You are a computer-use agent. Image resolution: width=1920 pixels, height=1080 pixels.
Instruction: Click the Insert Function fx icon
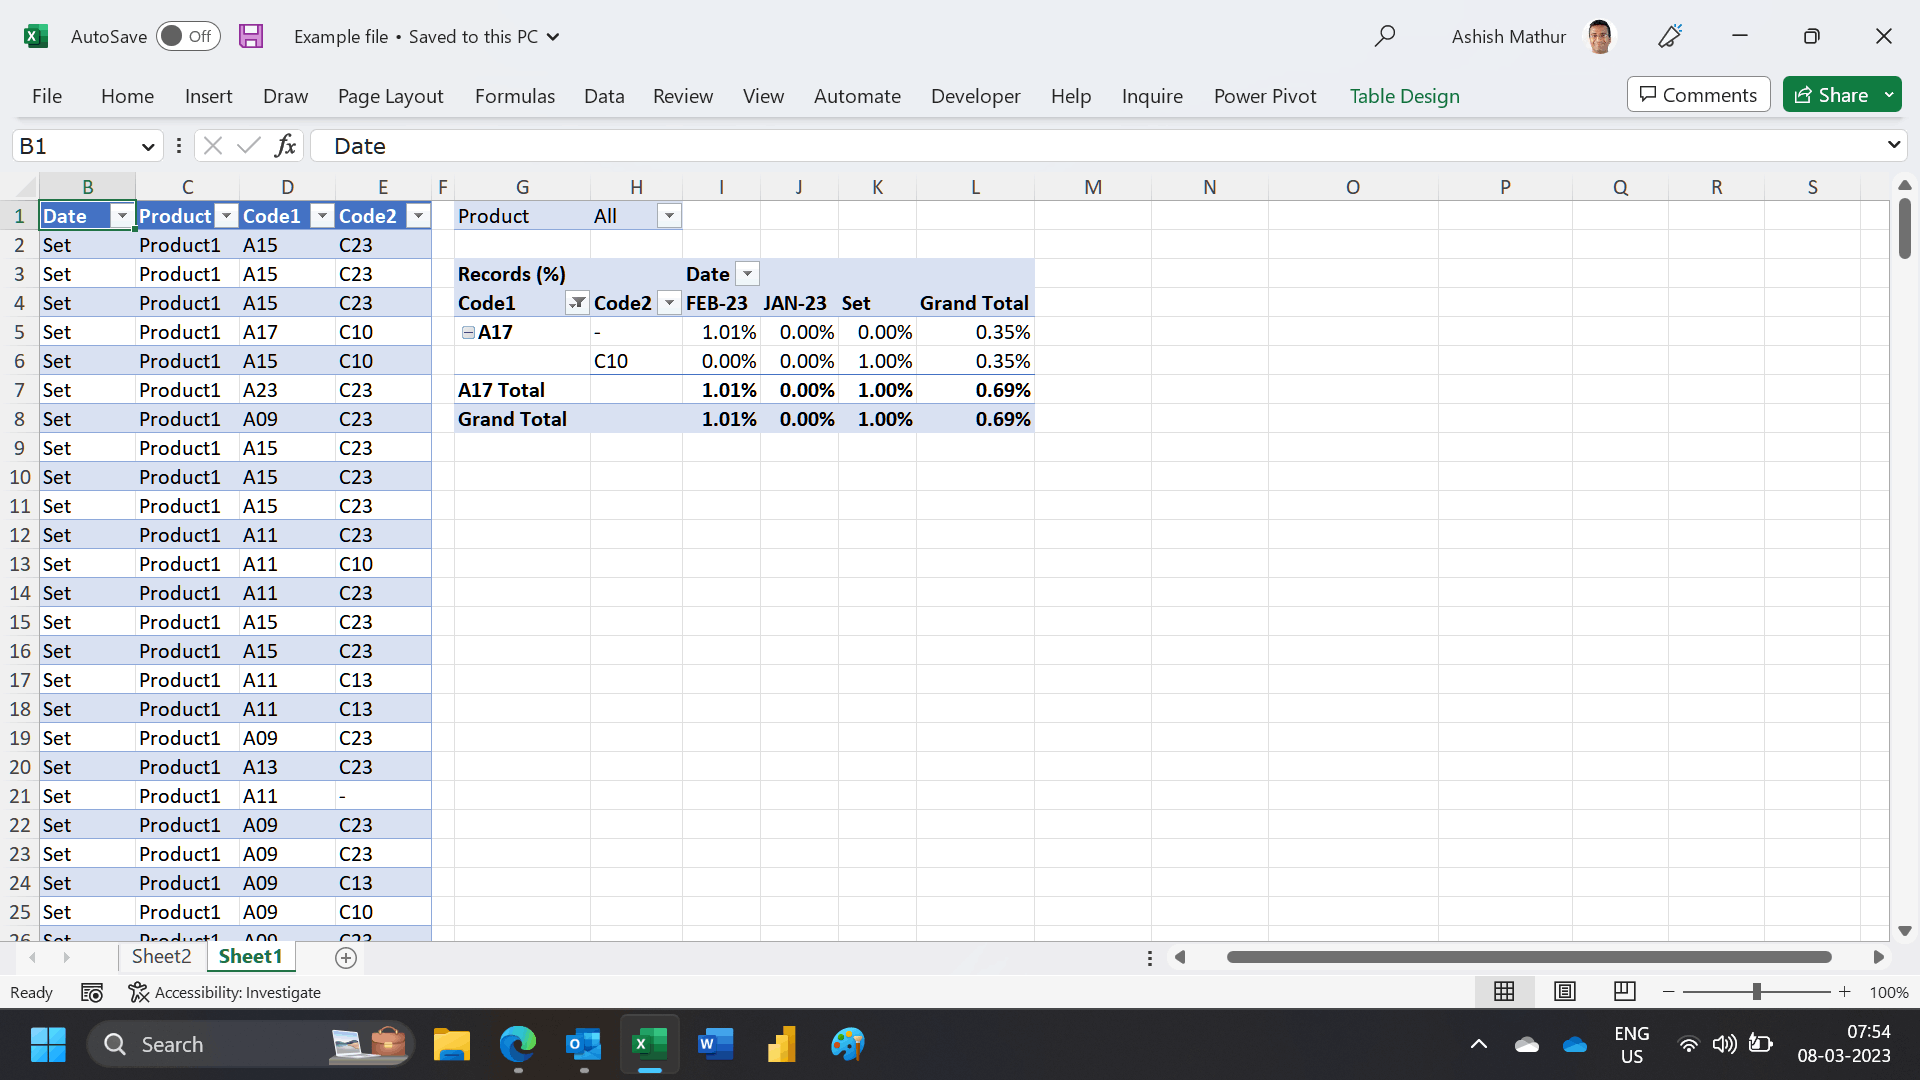(286, 146)
